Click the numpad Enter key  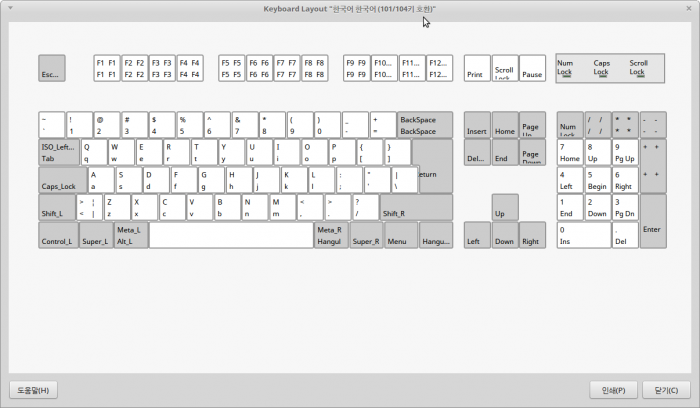tap(653, 221)
